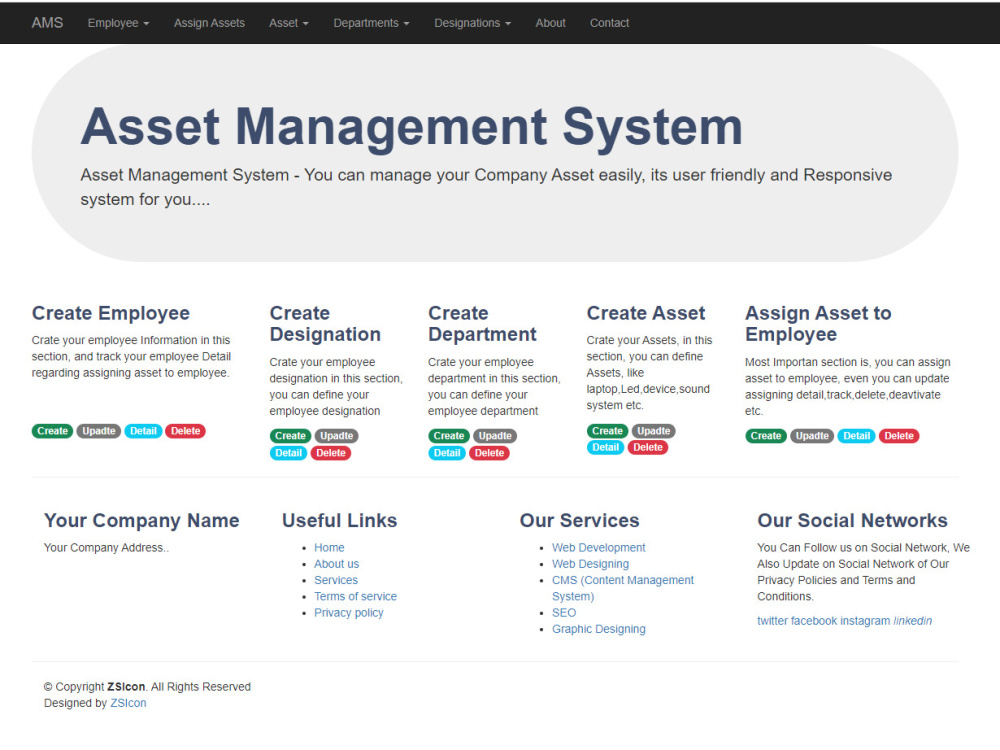The height and width of the screenshot is (750, 1000).
Task: Click Delete badge under Create Employee
Action: coord(186,431)
